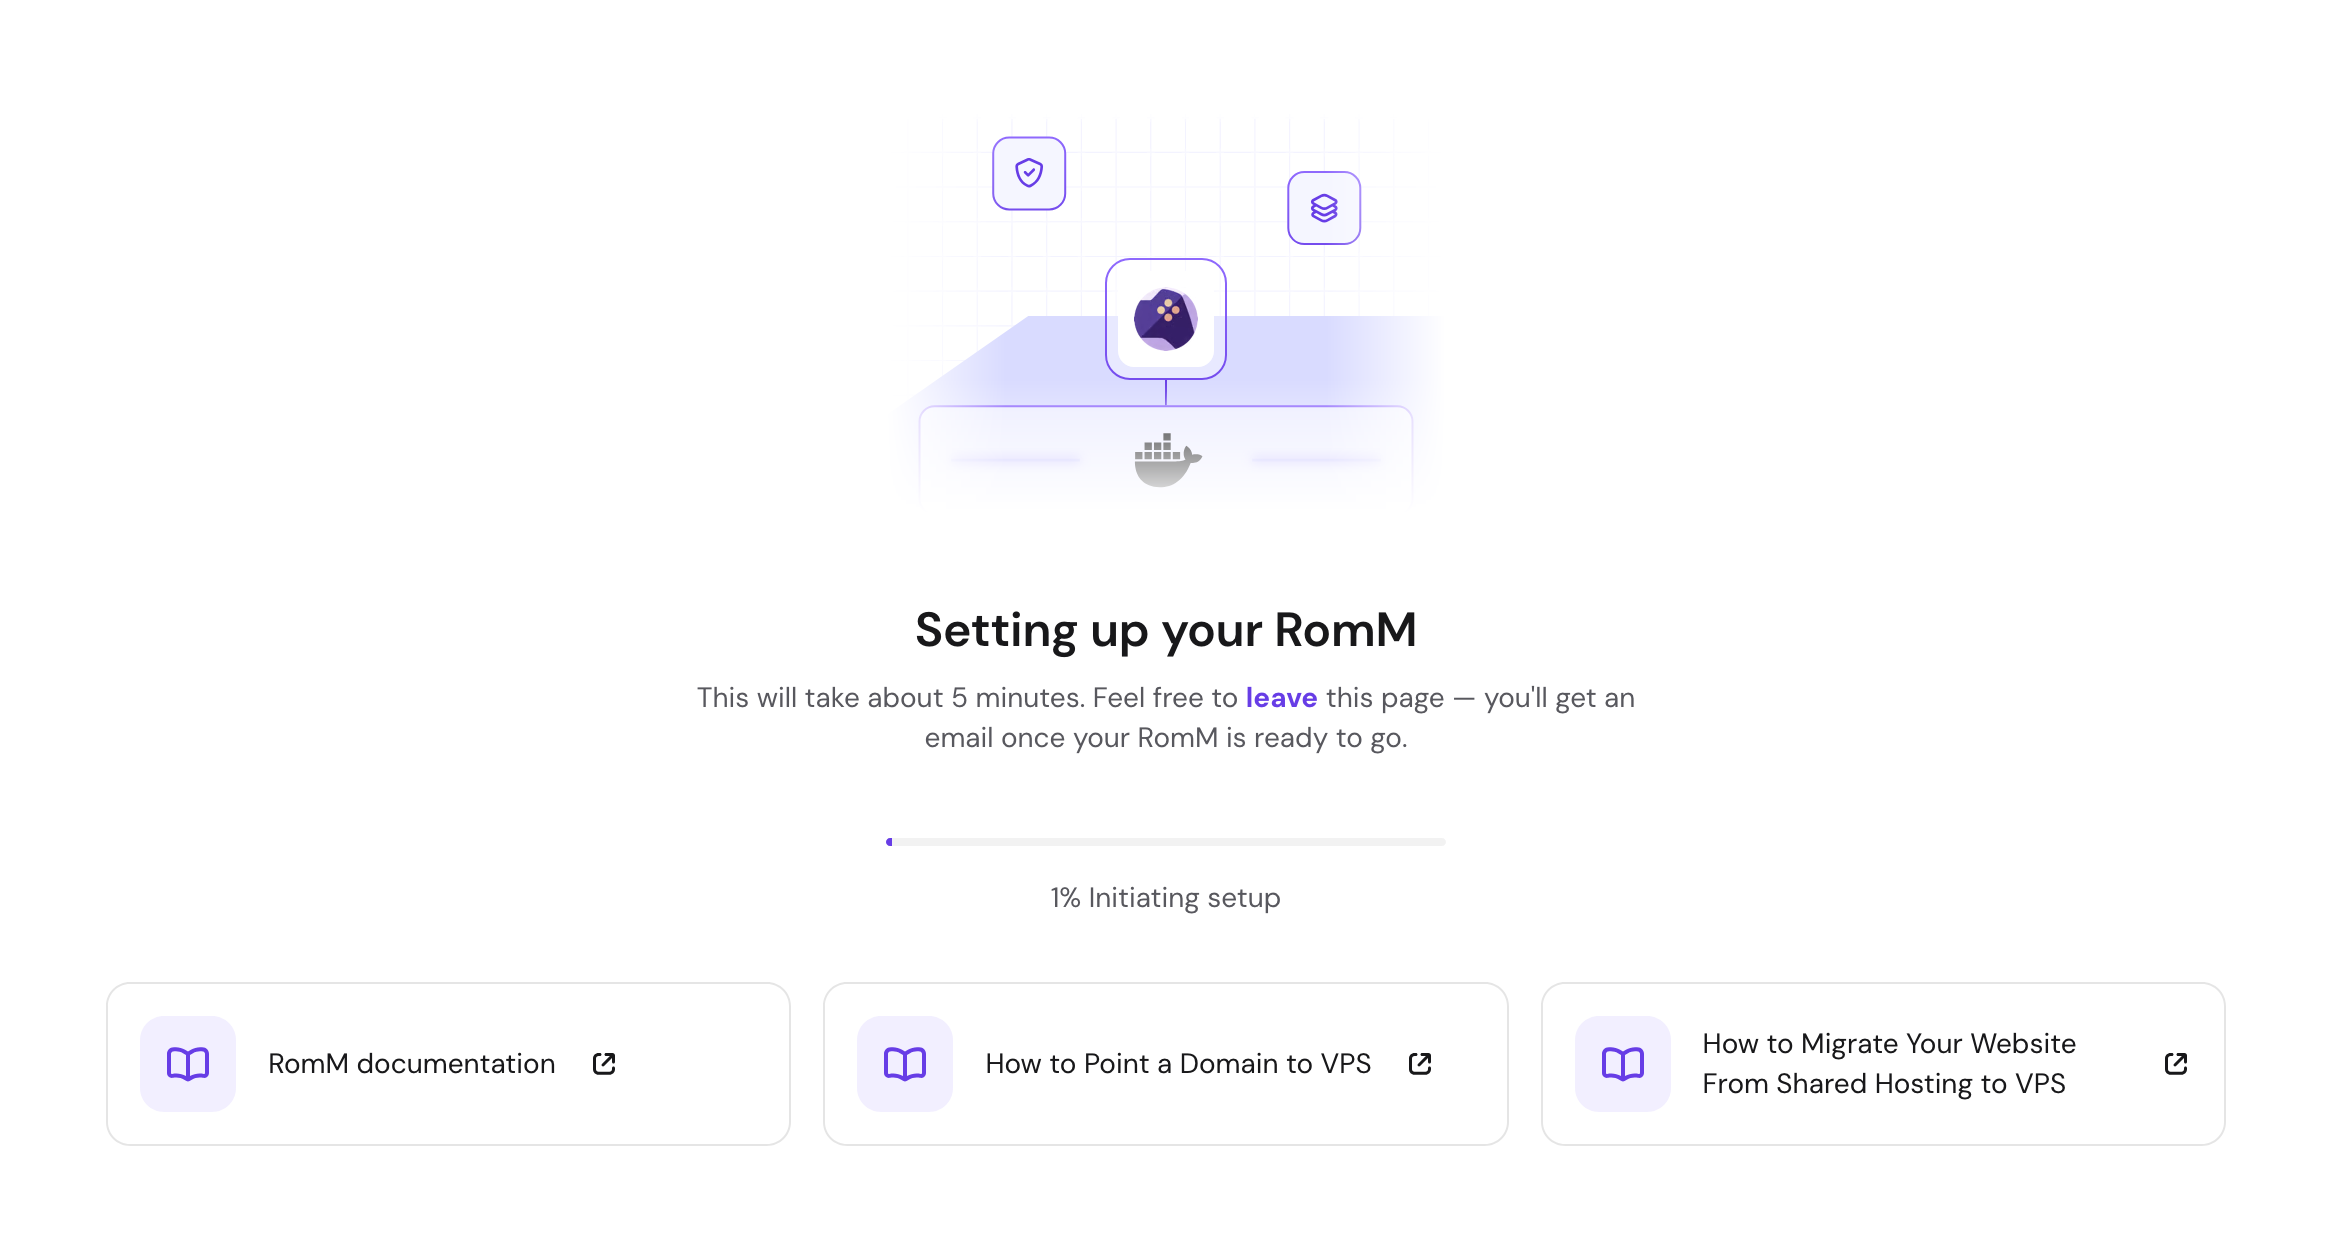This screenshot has height=1253, width=2336.
Task: Open external link icon next to Domain to VPS
Action: (x=1420, y=1063)
